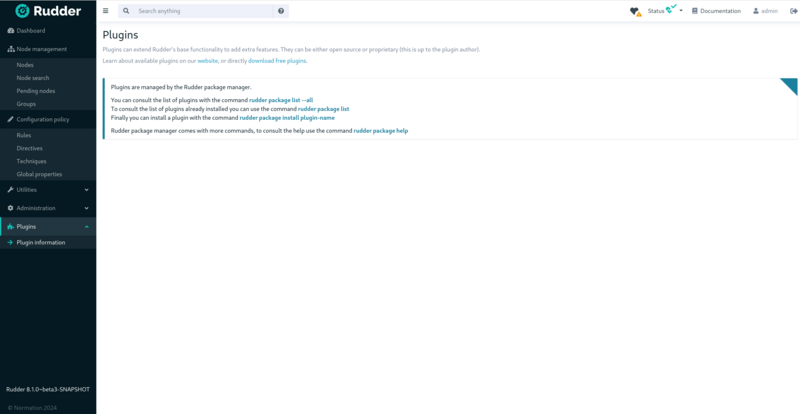Click the Plugins puzzle icon
This screenshot has width=800, height=414.
tap(11, 227)
